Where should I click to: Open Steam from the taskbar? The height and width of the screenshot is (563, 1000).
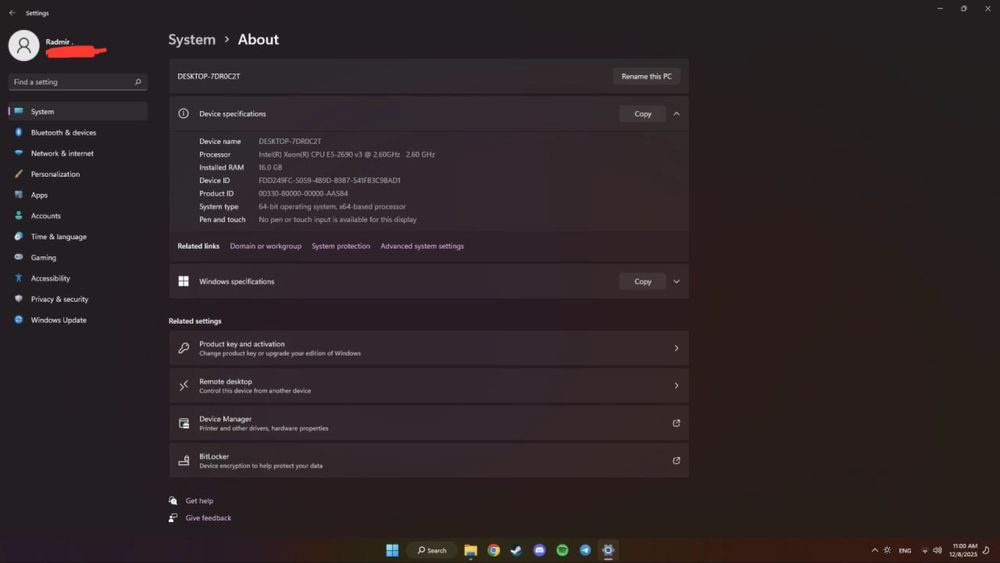point(516,550)
